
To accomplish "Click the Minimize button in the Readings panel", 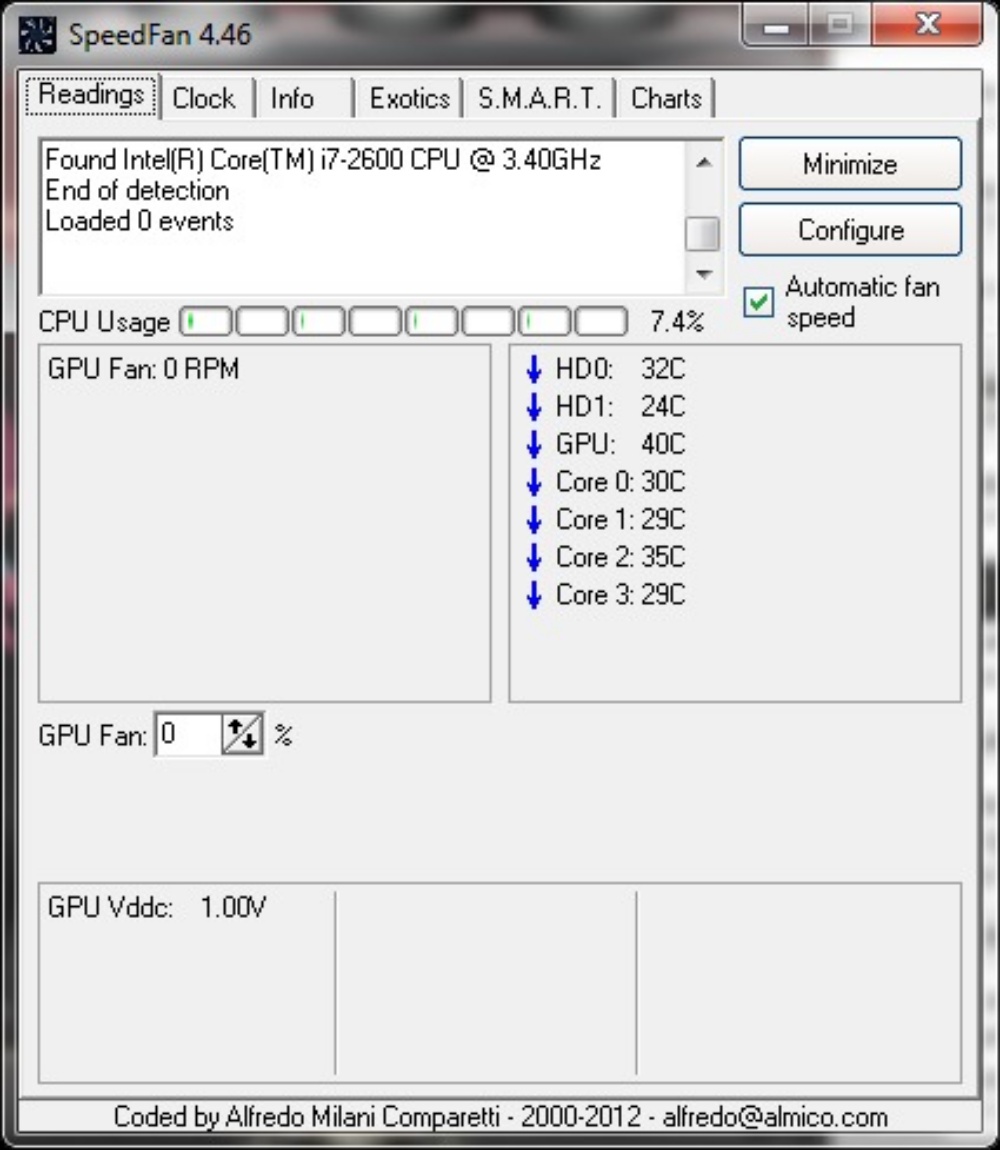I will (x=850, y=164).
